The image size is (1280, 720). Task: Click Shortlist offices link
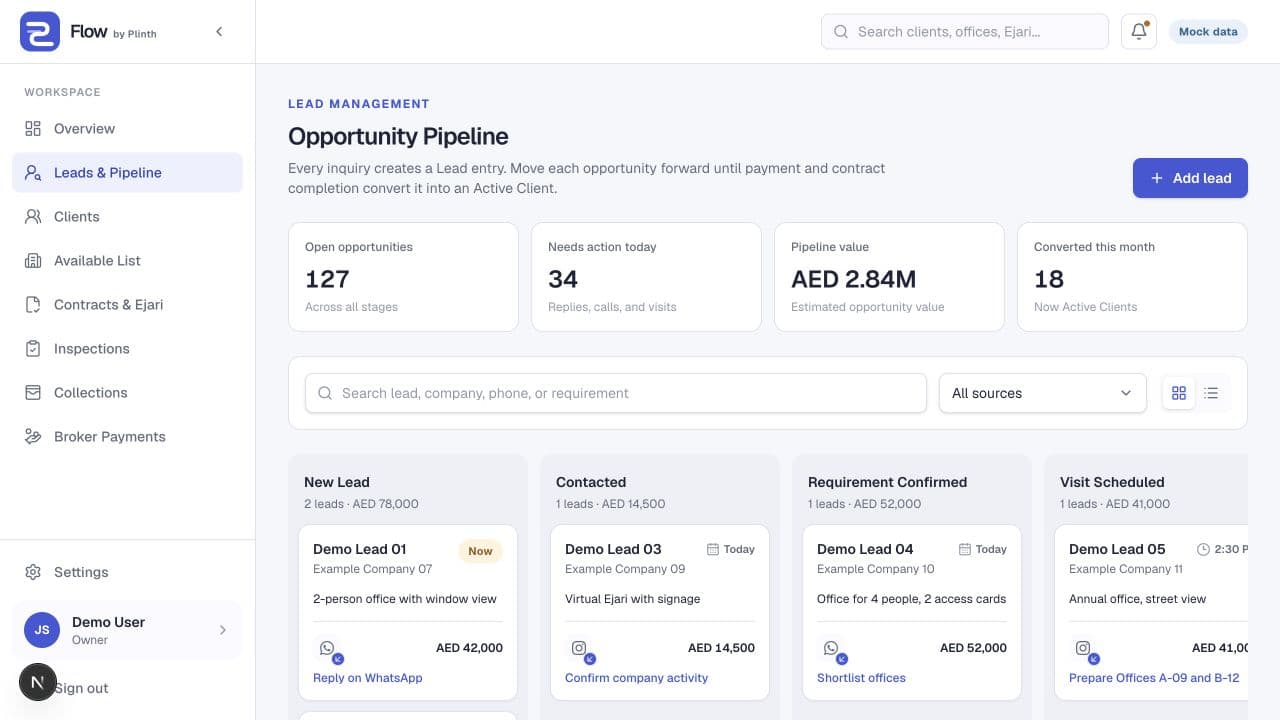point(861,678)
